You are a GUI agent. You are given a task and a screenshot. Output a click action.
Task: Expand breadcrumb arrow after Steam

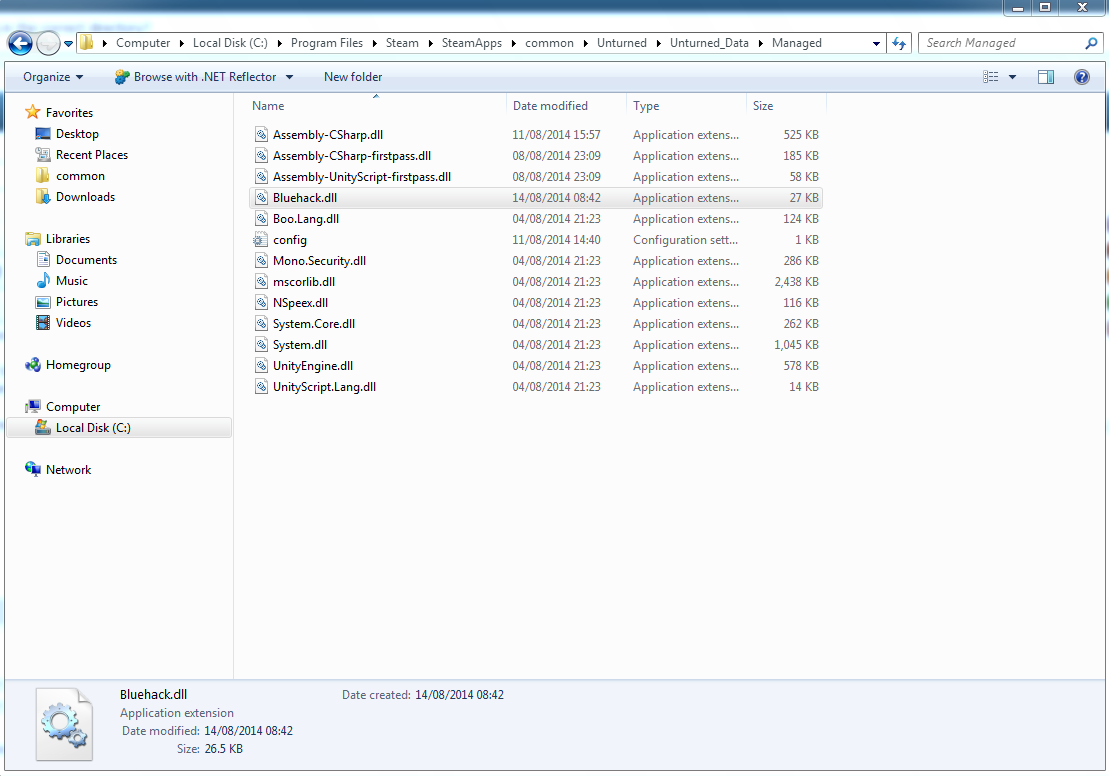click(x=430, y=43)
